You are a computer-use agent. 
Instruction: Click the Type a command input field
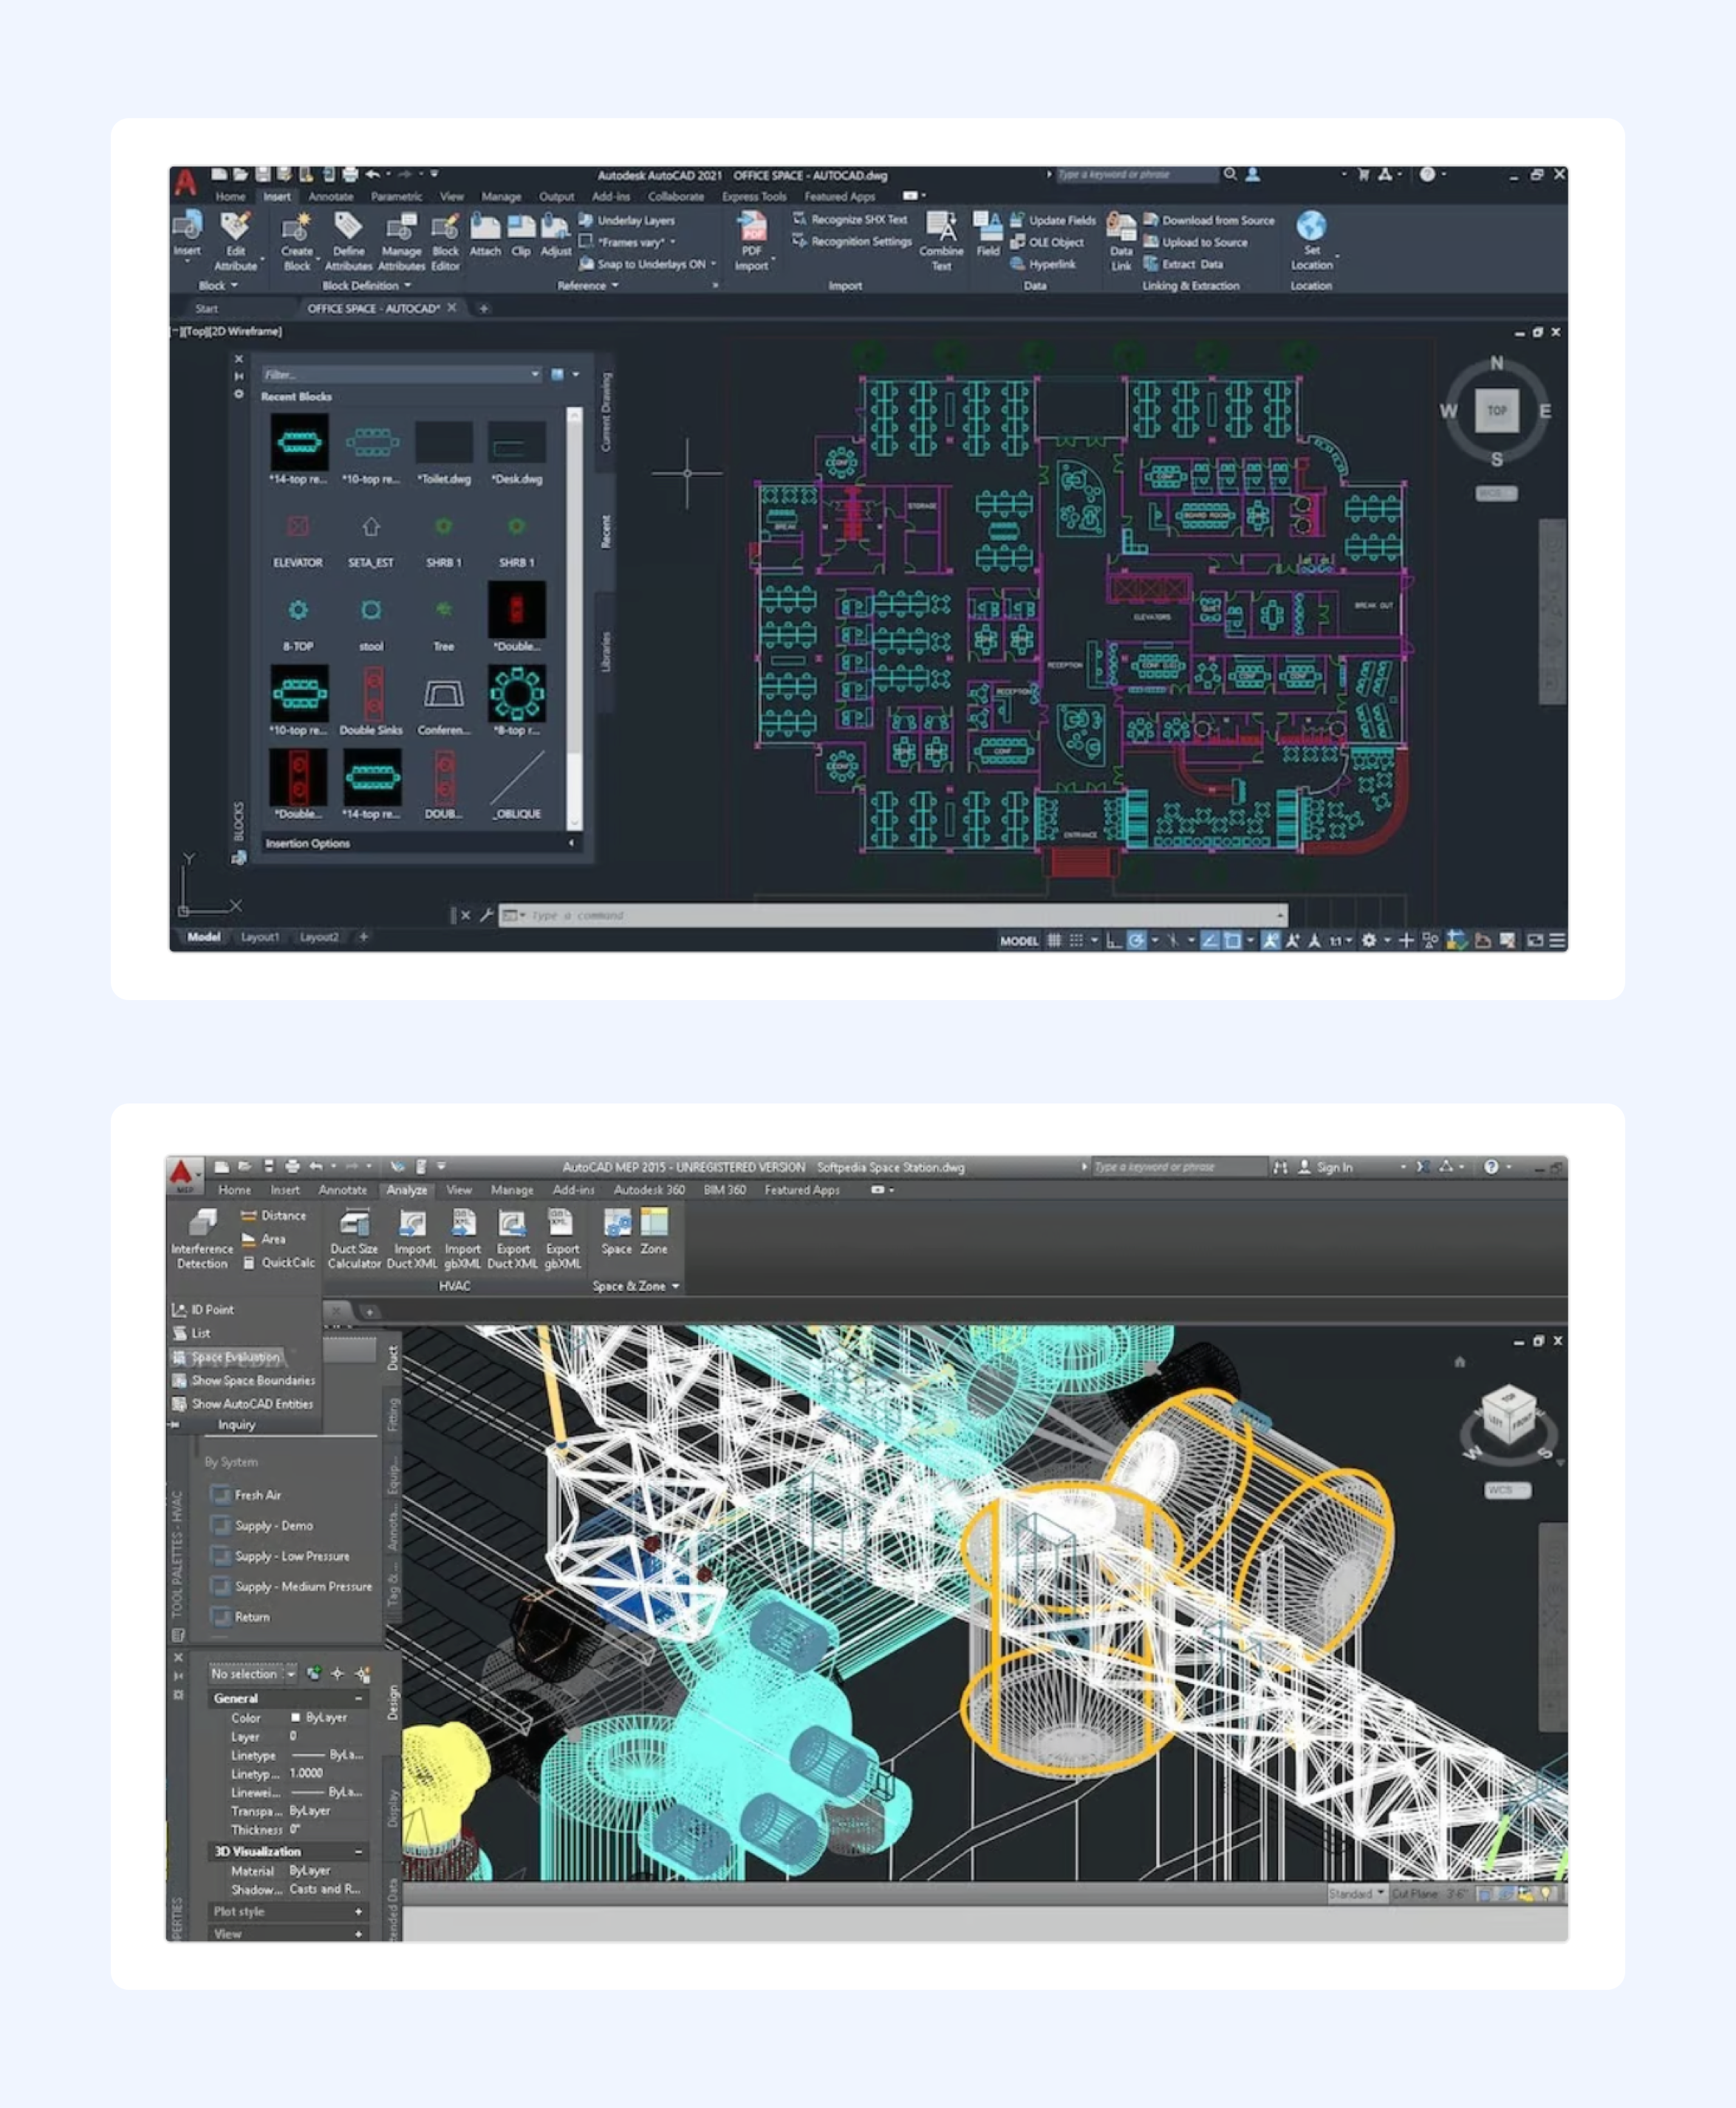click(892, 915)
